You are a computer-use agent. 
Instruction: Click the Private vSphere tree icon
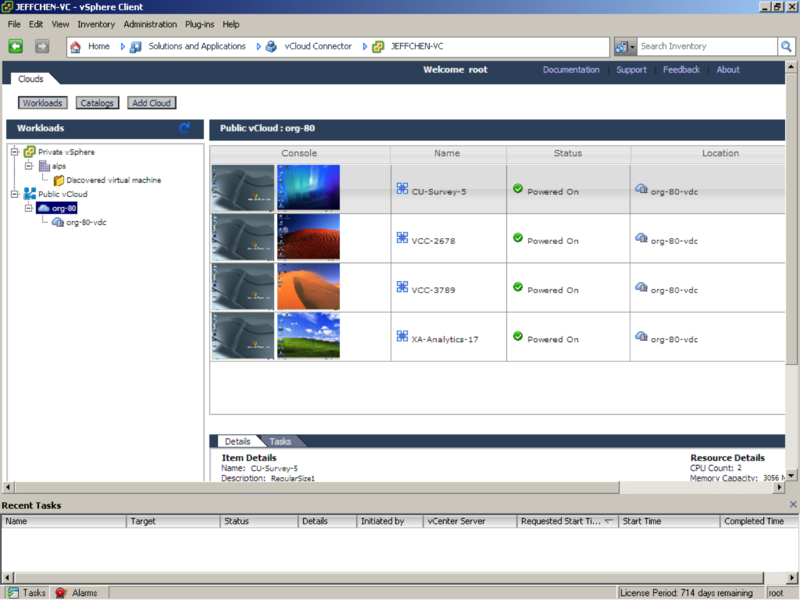pyautogui.click(x=30, y=152)
